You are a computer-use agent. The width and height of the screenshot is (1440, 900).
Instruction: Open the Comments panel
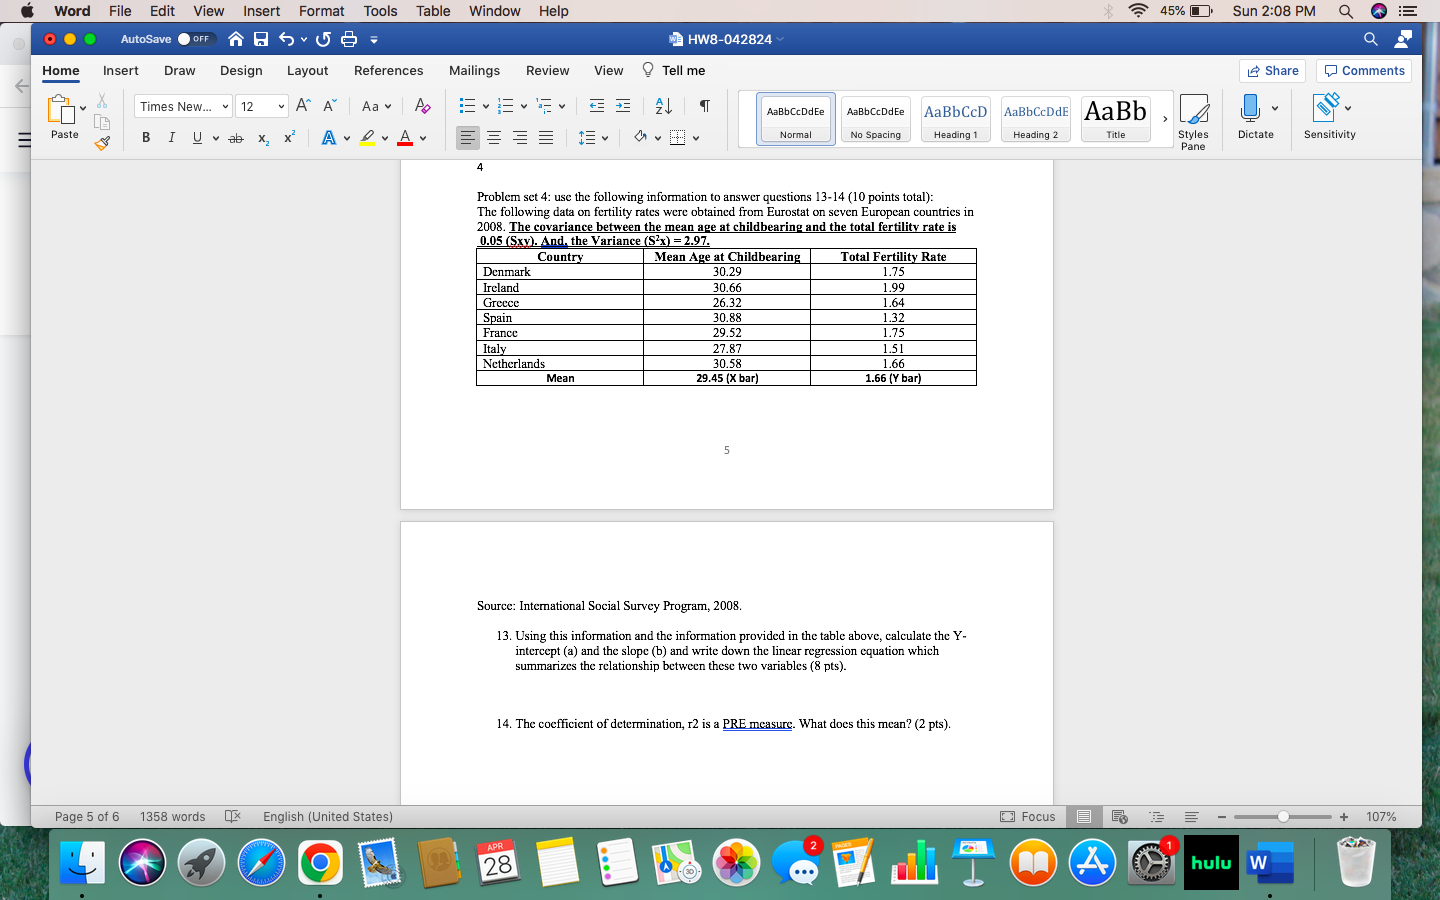(1363, 70)
